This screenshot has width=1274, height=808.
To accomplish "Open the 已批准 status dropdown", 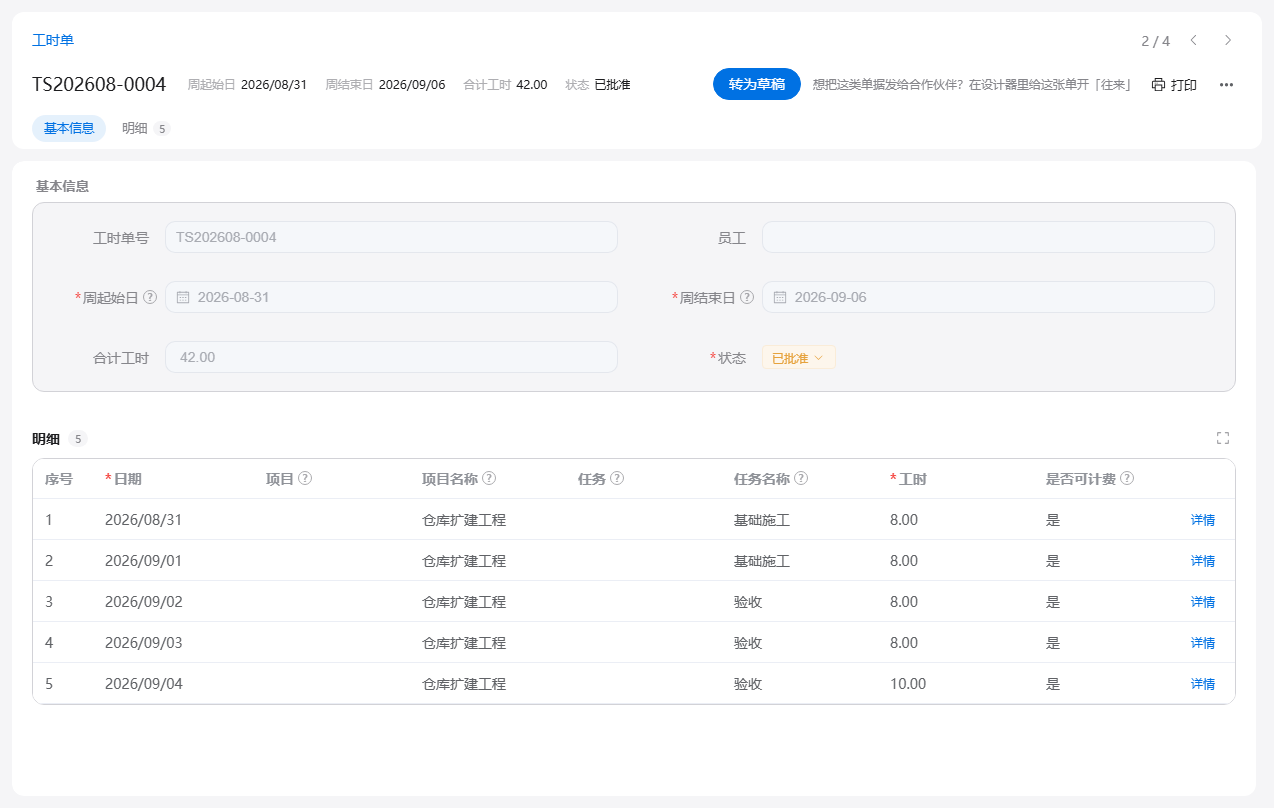I will pos(798,358).
